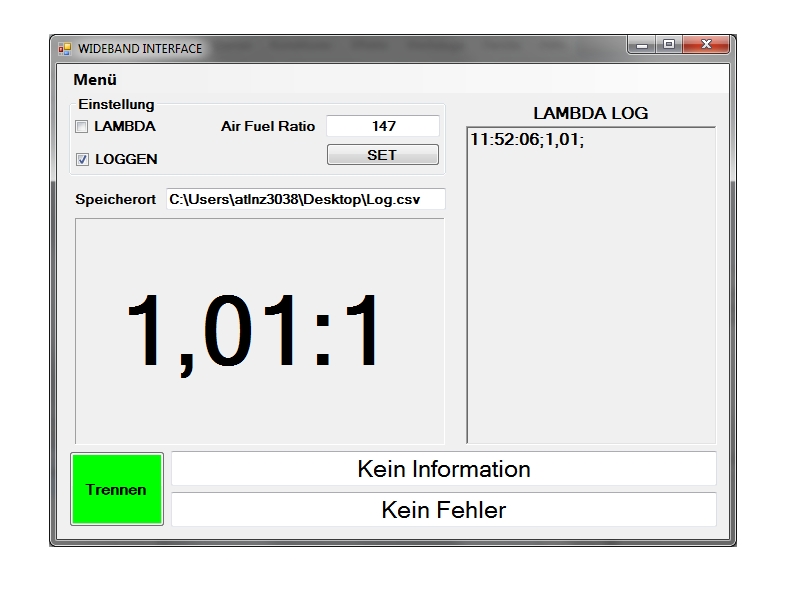
Task: Select the log entry 11:52:06;1,01;
Action: (525, 140)
